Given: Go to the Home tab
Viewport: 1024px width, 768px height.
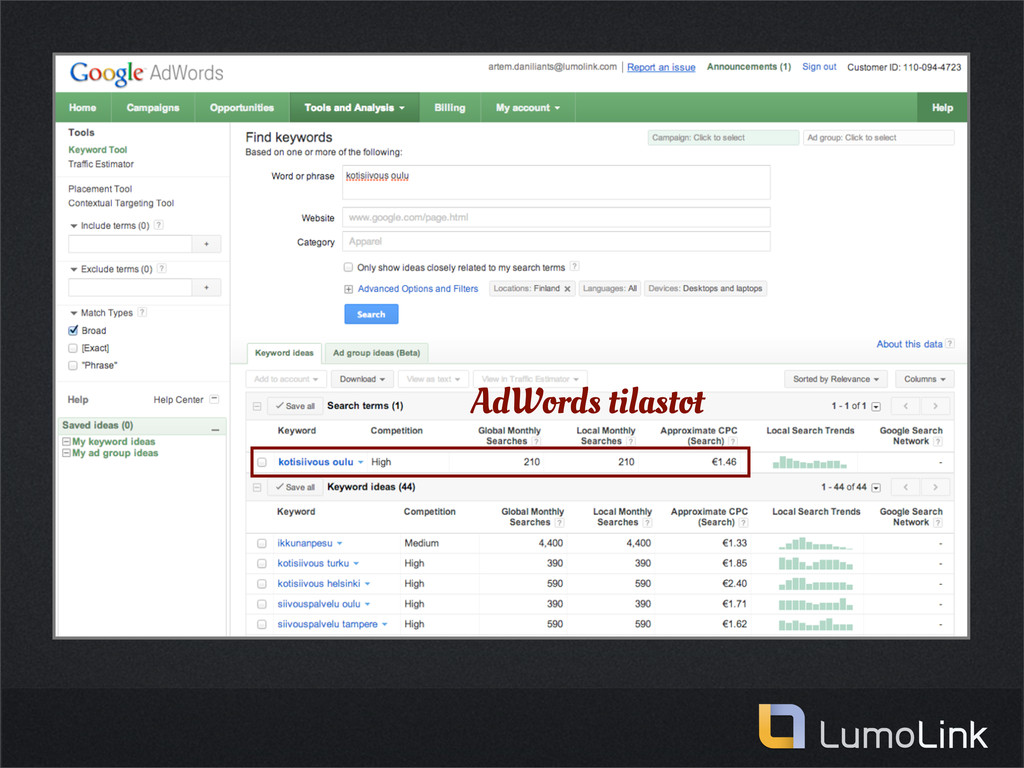Looking at the screenshot, I should (82, 108).
